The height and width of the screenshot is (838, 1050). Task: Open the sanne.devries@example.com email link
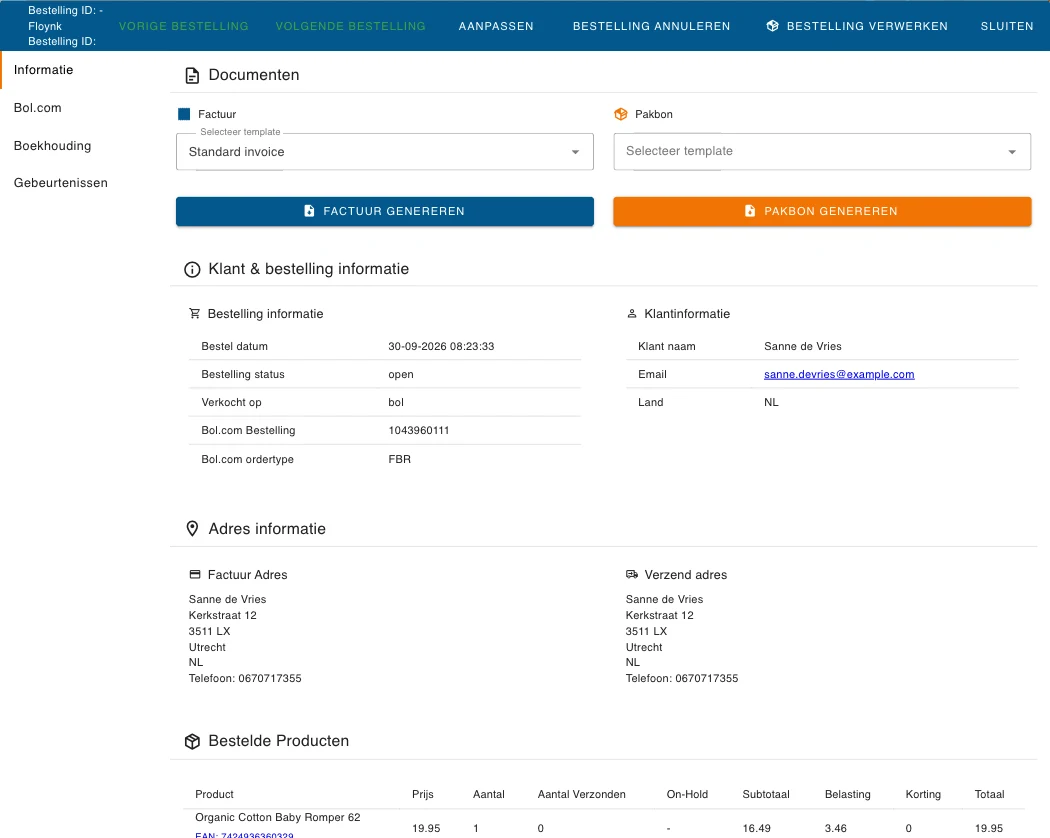tap(839, 374)
